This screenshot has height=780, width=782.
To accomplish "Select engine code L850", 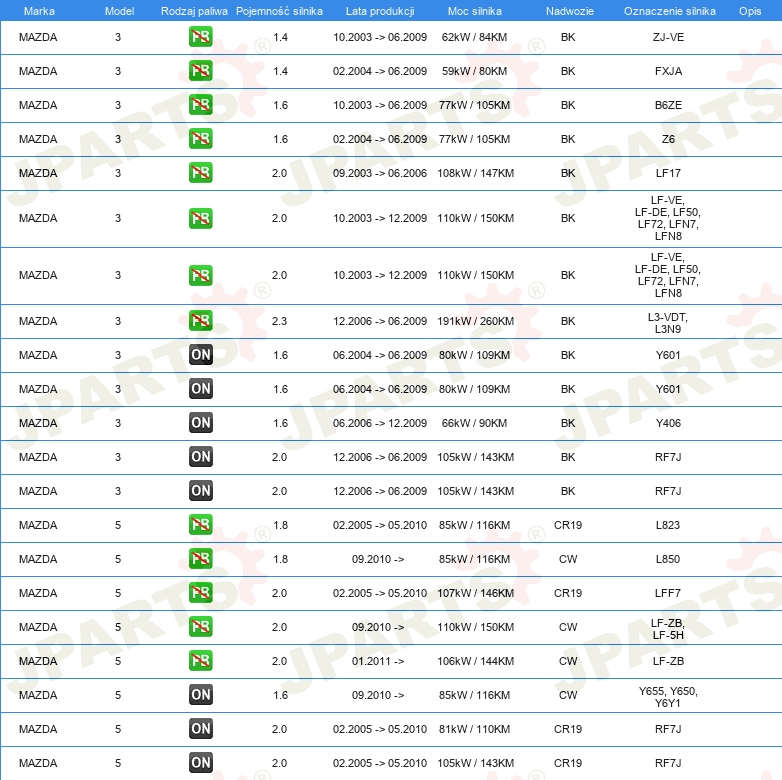I will (x=668, y=559).
